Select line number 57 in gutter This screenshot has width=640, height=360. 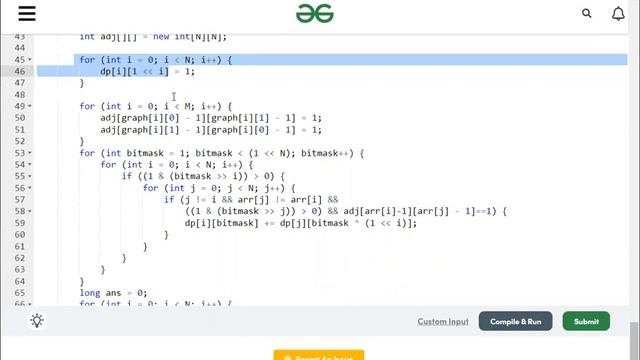click(20, 200)
